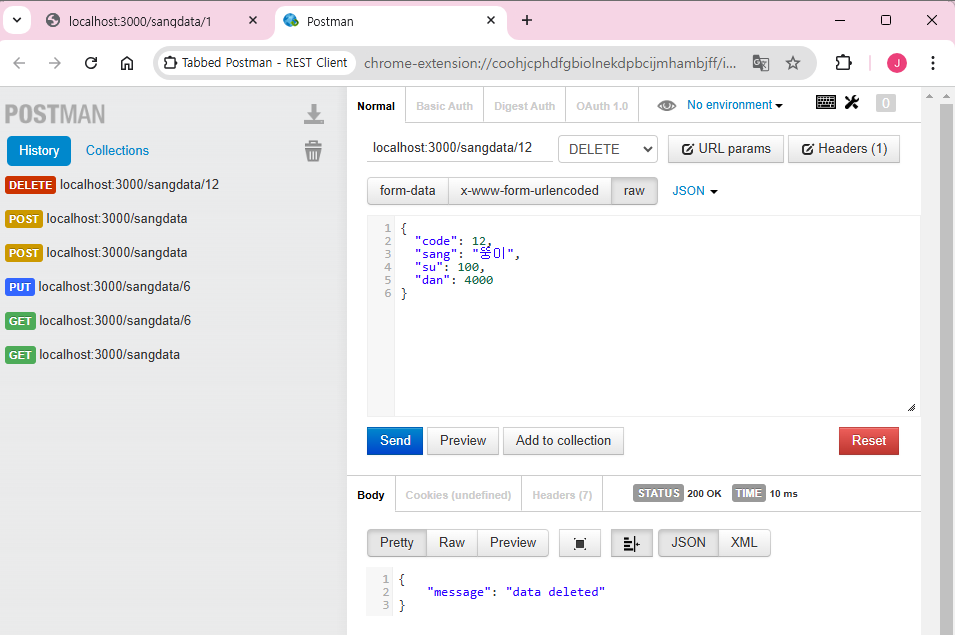Open PUT localhost:3000/sangdata/6 history item
The height and width of the screenshot is (635, 955).
pos(98,287)
